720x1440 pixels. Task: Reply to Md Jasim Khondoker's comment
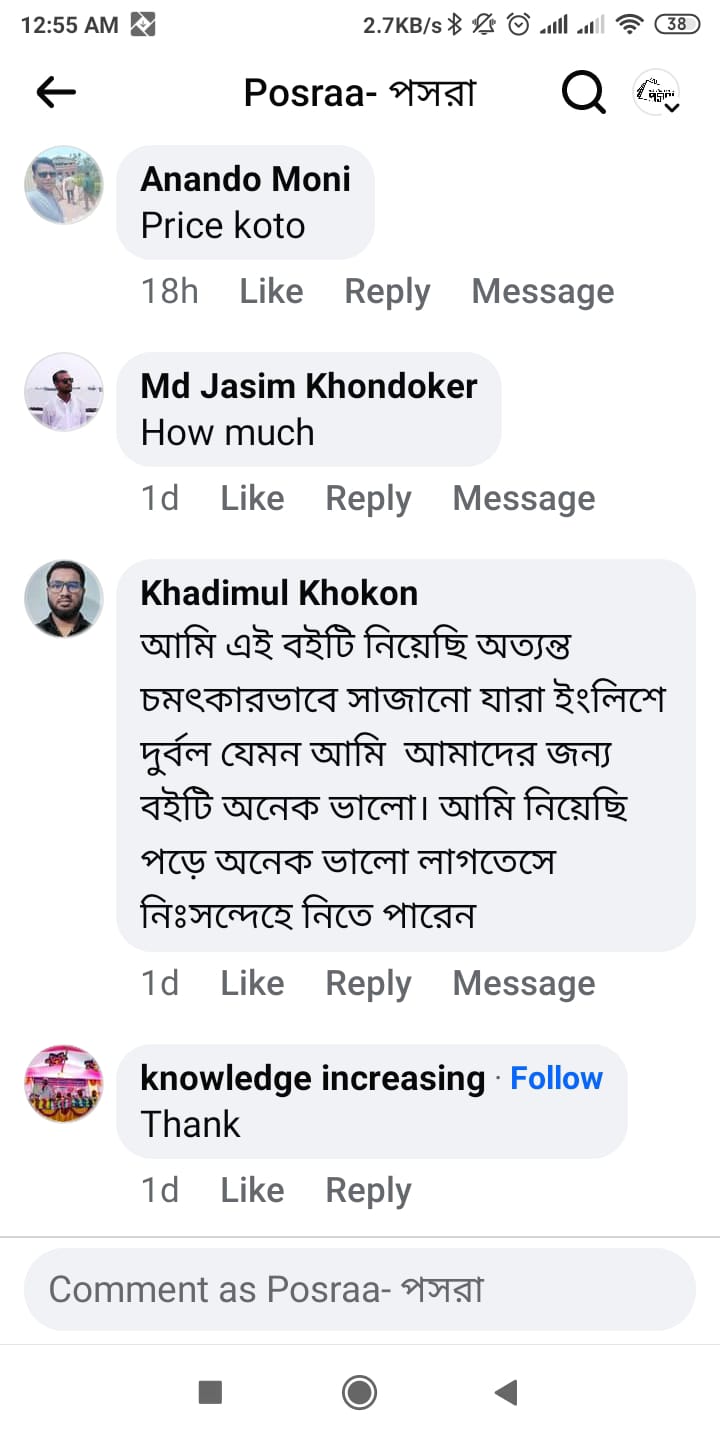(368, 498)
